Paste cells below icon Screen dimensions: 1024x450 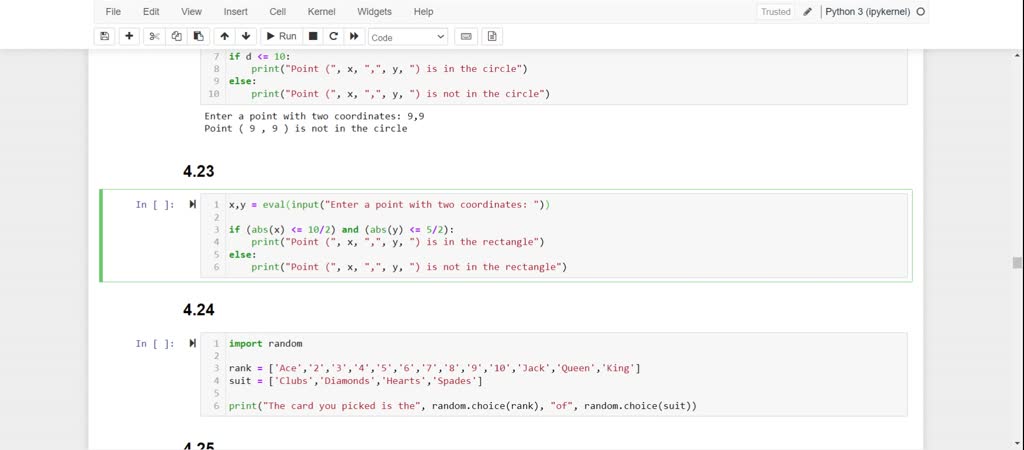[x=199, y=37]
